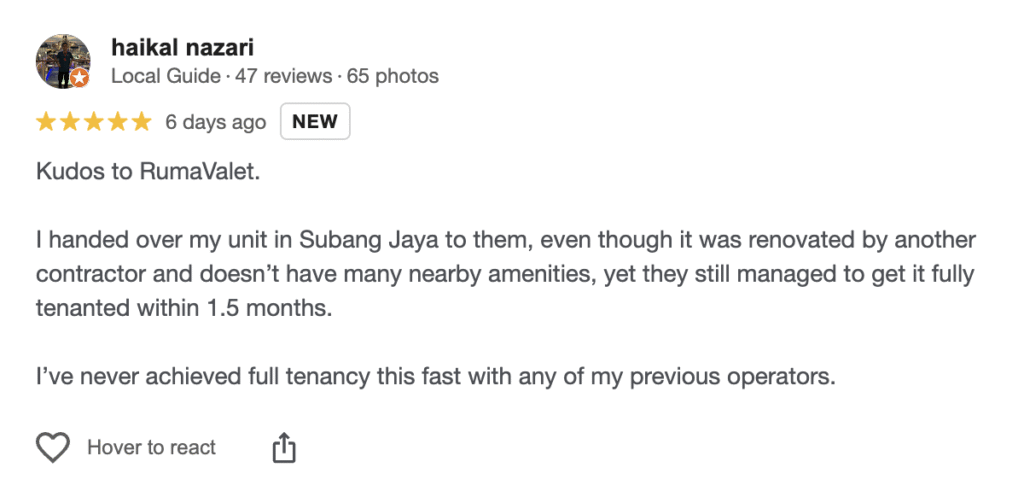Image resolution: width=1024 pixels, height=485 pixels.
Task: Click the fifth yellow rating star
Action: point(141,122)
